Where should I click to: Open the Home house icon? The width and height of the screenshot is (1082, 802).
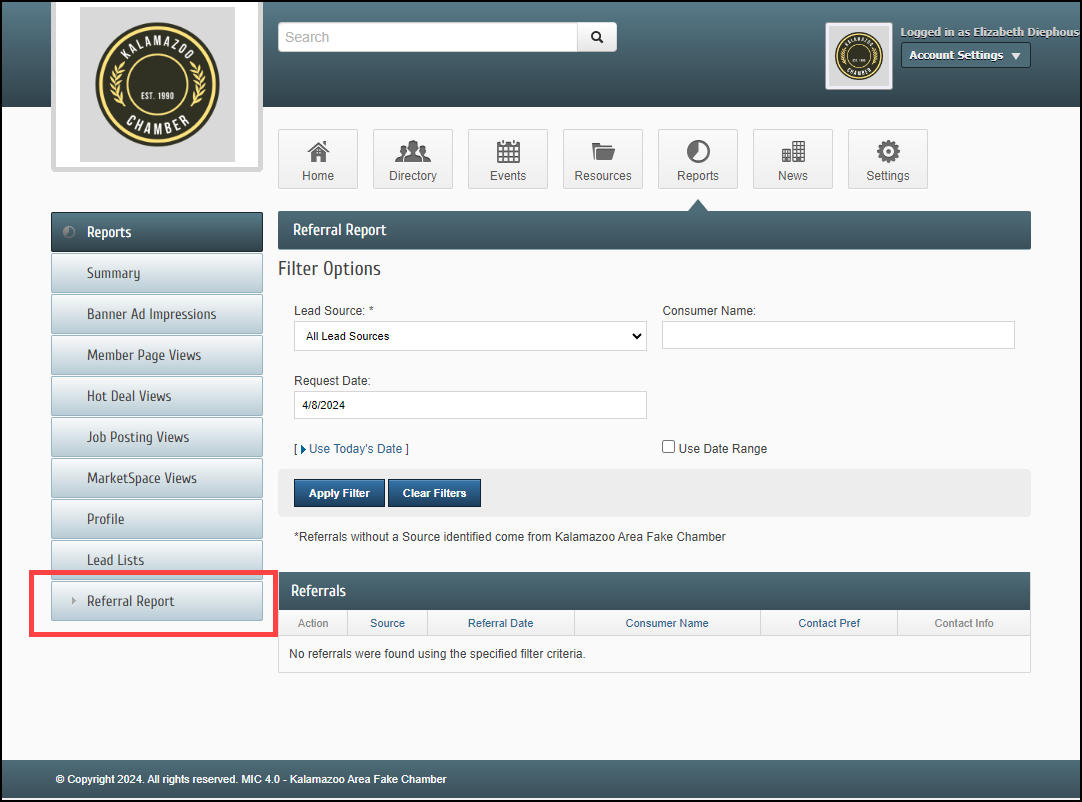click(x=318, y=152)
